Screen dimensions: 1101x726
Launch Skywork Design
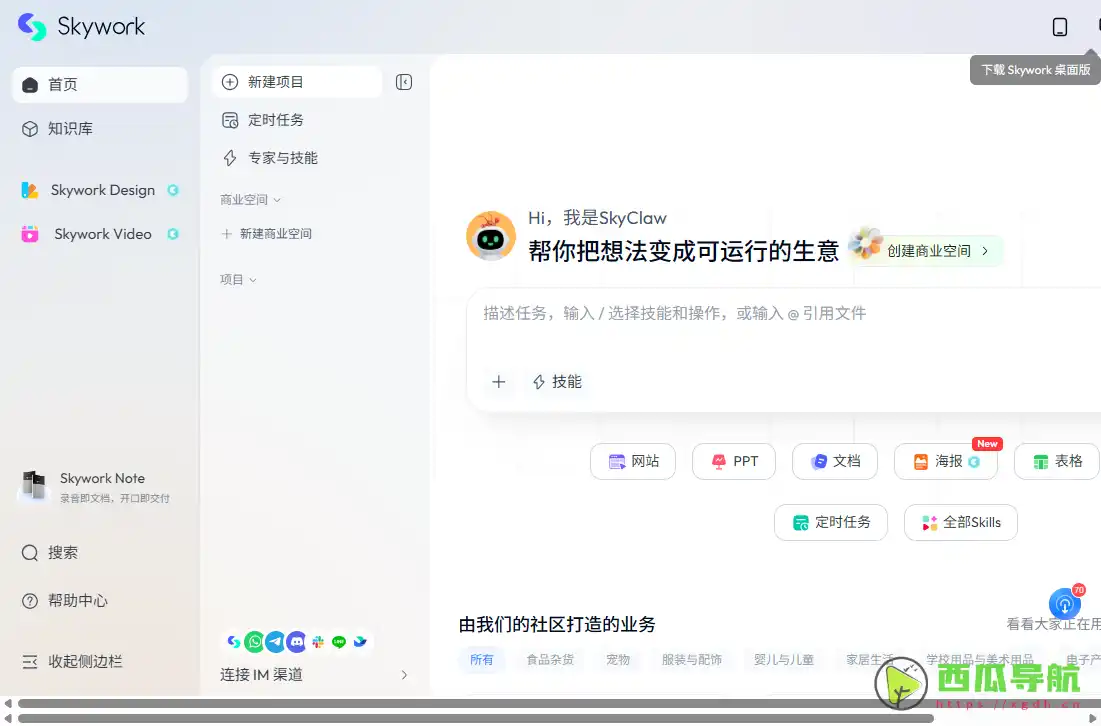(x=100, y=190)
